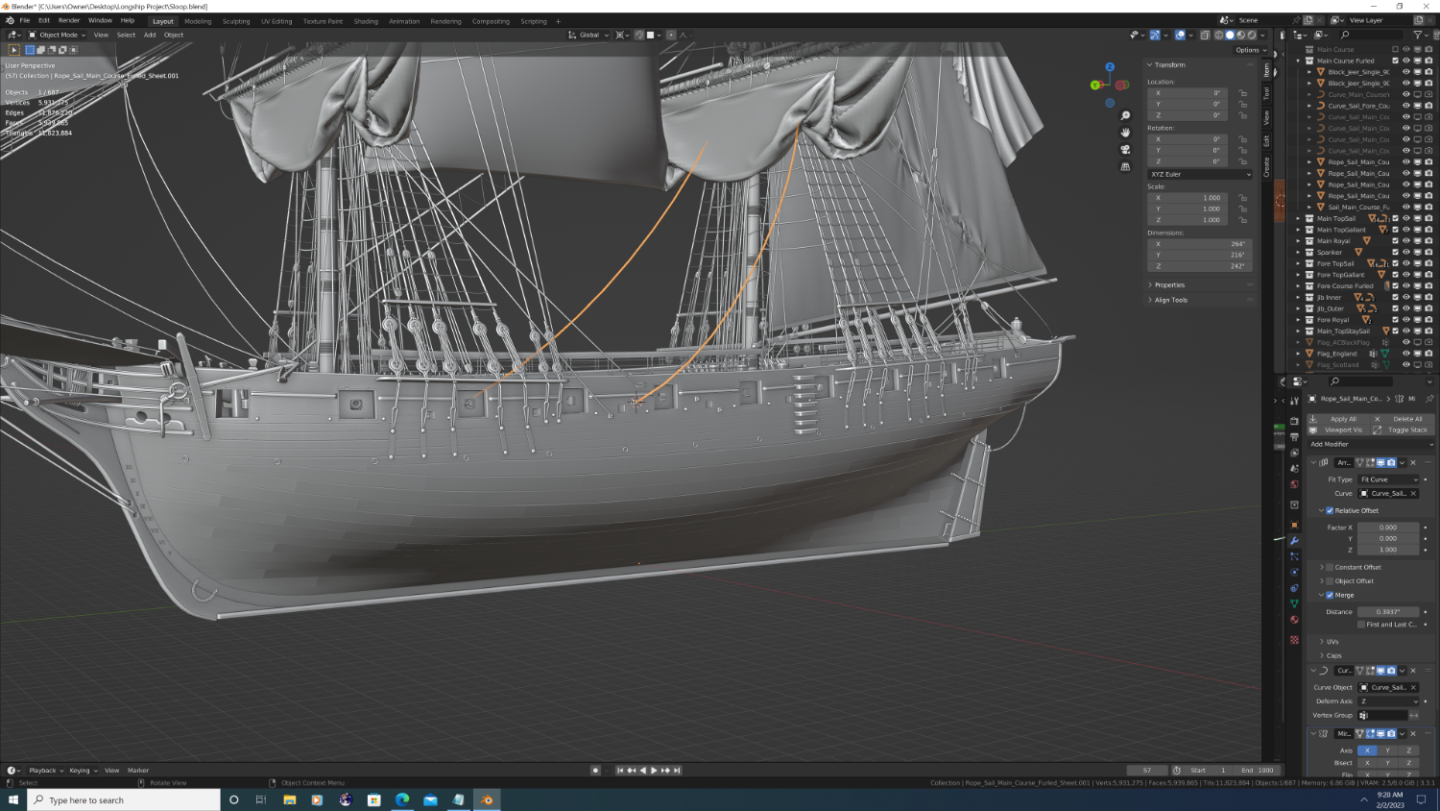Select material preview shading
This screenshot has width=1440, height=811.
click(x=1242, y=35)
